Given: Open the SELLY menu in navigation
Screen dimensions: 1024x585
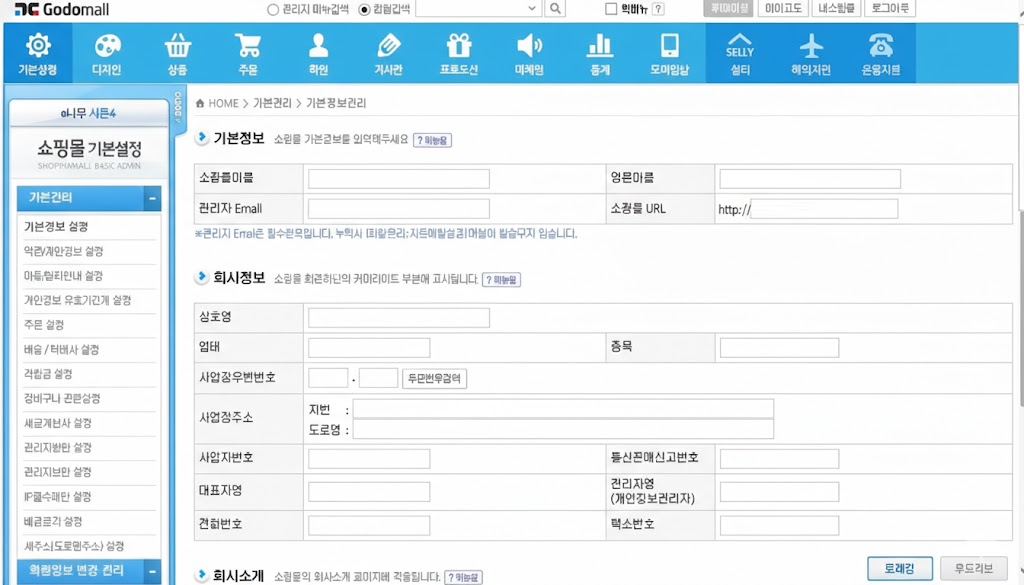Looking at the screenshot, I should 740,54.
